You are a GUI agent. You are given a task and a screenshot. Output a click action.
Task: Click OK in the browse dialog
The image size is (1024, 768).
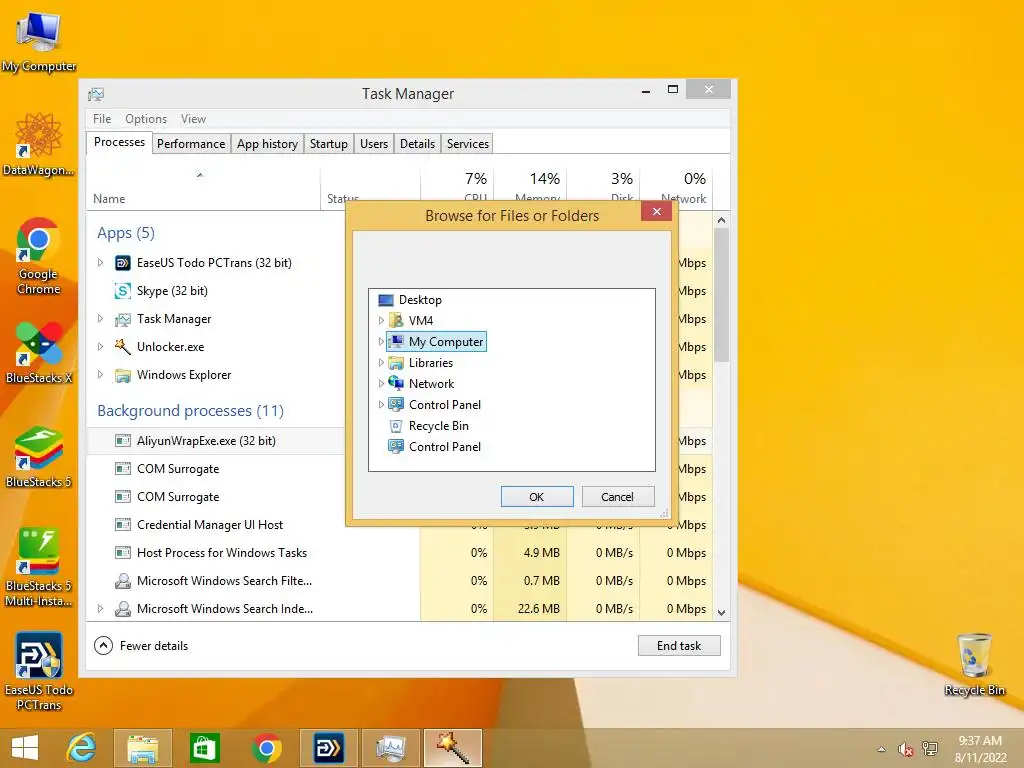pyautogui.click(x=537, y=497)
